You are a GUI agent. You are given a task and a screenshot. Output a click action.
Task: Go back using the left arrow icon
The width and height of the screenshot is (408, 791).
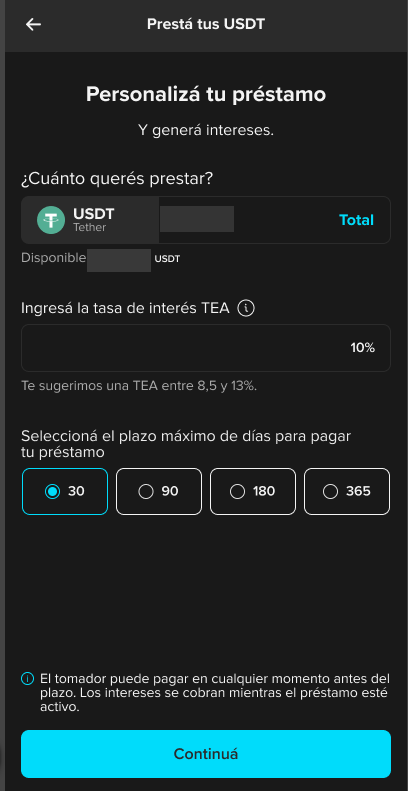coord(33,24)
